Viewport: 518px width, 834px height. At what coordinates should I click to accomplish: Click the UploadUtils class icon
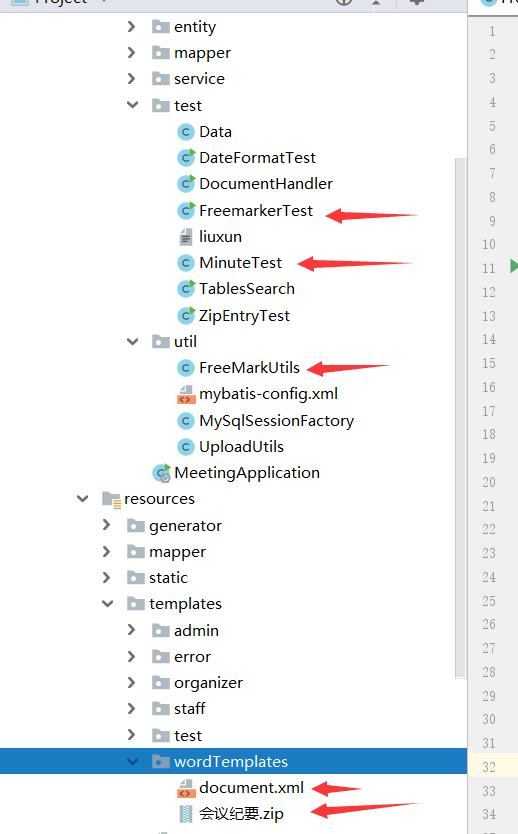(186, 447)
